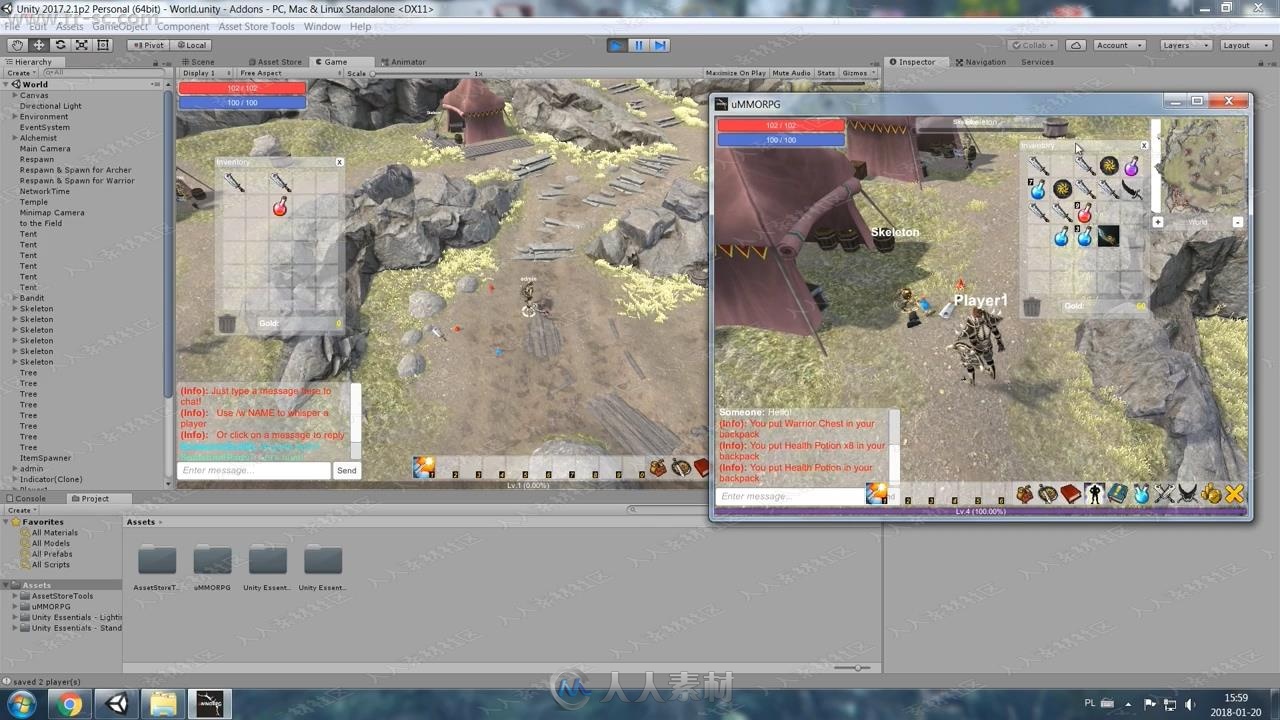Click the Pause button in Unity
The image size is (1280, 720).
pyautogui.click(x=638, y=45)
